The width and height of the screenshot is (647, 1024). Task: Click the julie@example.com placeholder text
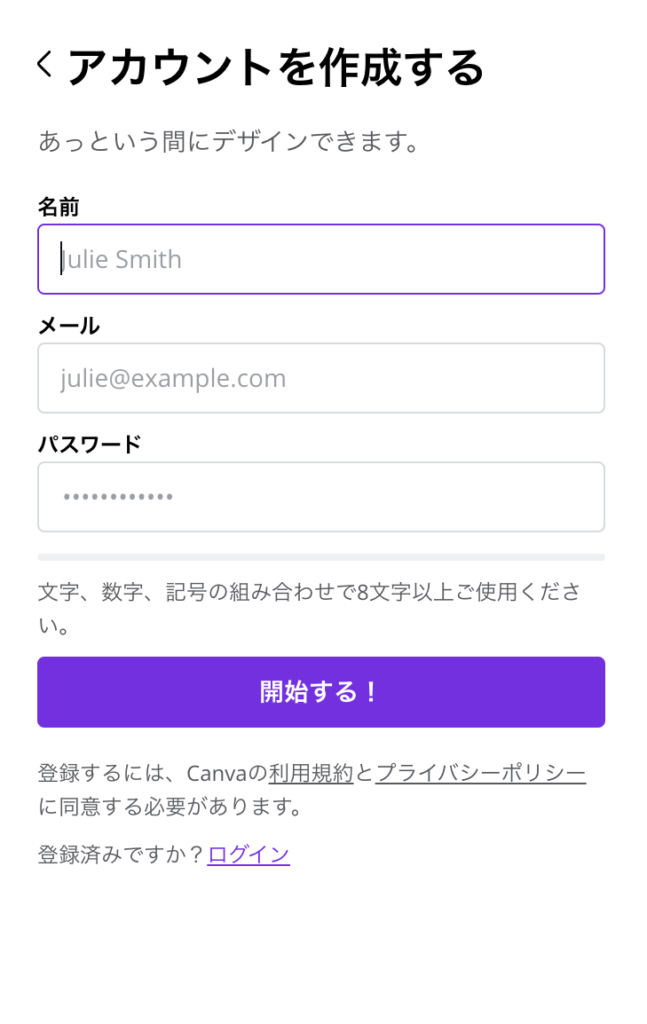point(173,379)
